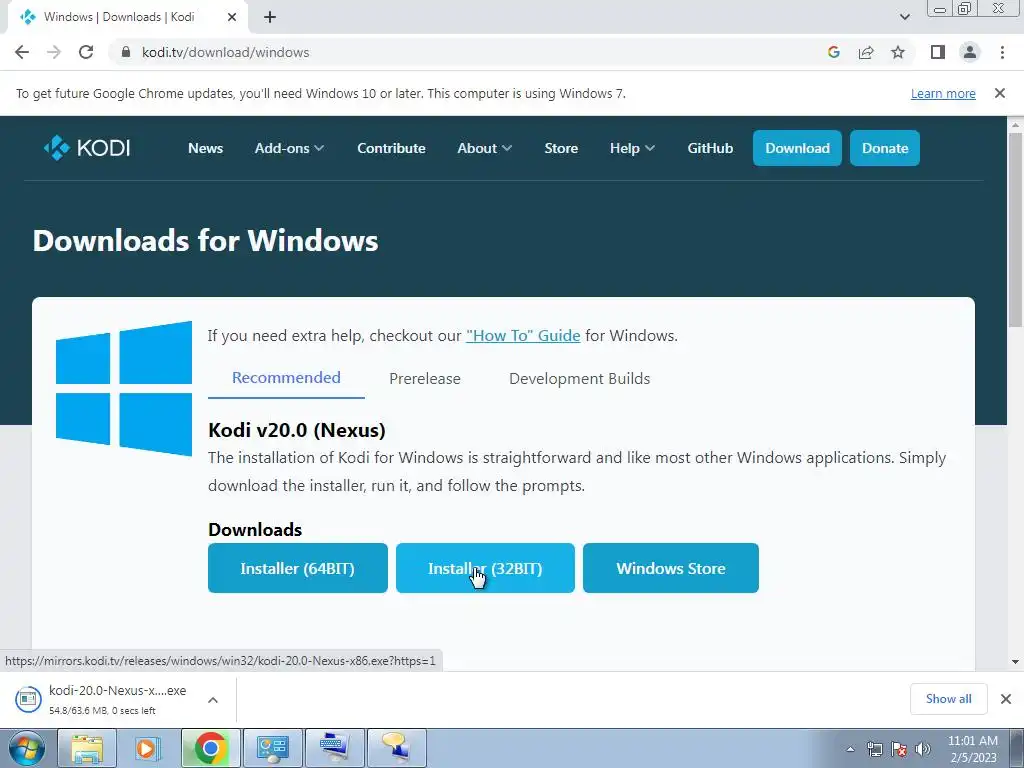Open the GitHub link in the navigation

coord(710,148)
